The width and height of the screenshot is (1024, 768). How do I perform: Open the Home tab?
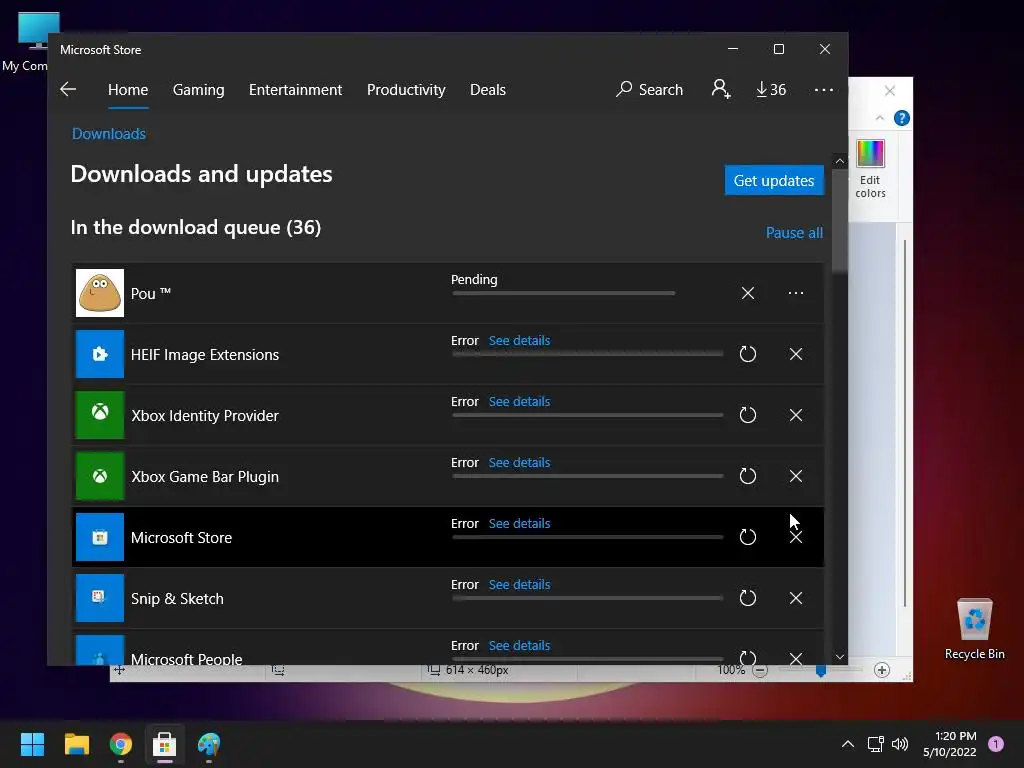coord(128,89)
